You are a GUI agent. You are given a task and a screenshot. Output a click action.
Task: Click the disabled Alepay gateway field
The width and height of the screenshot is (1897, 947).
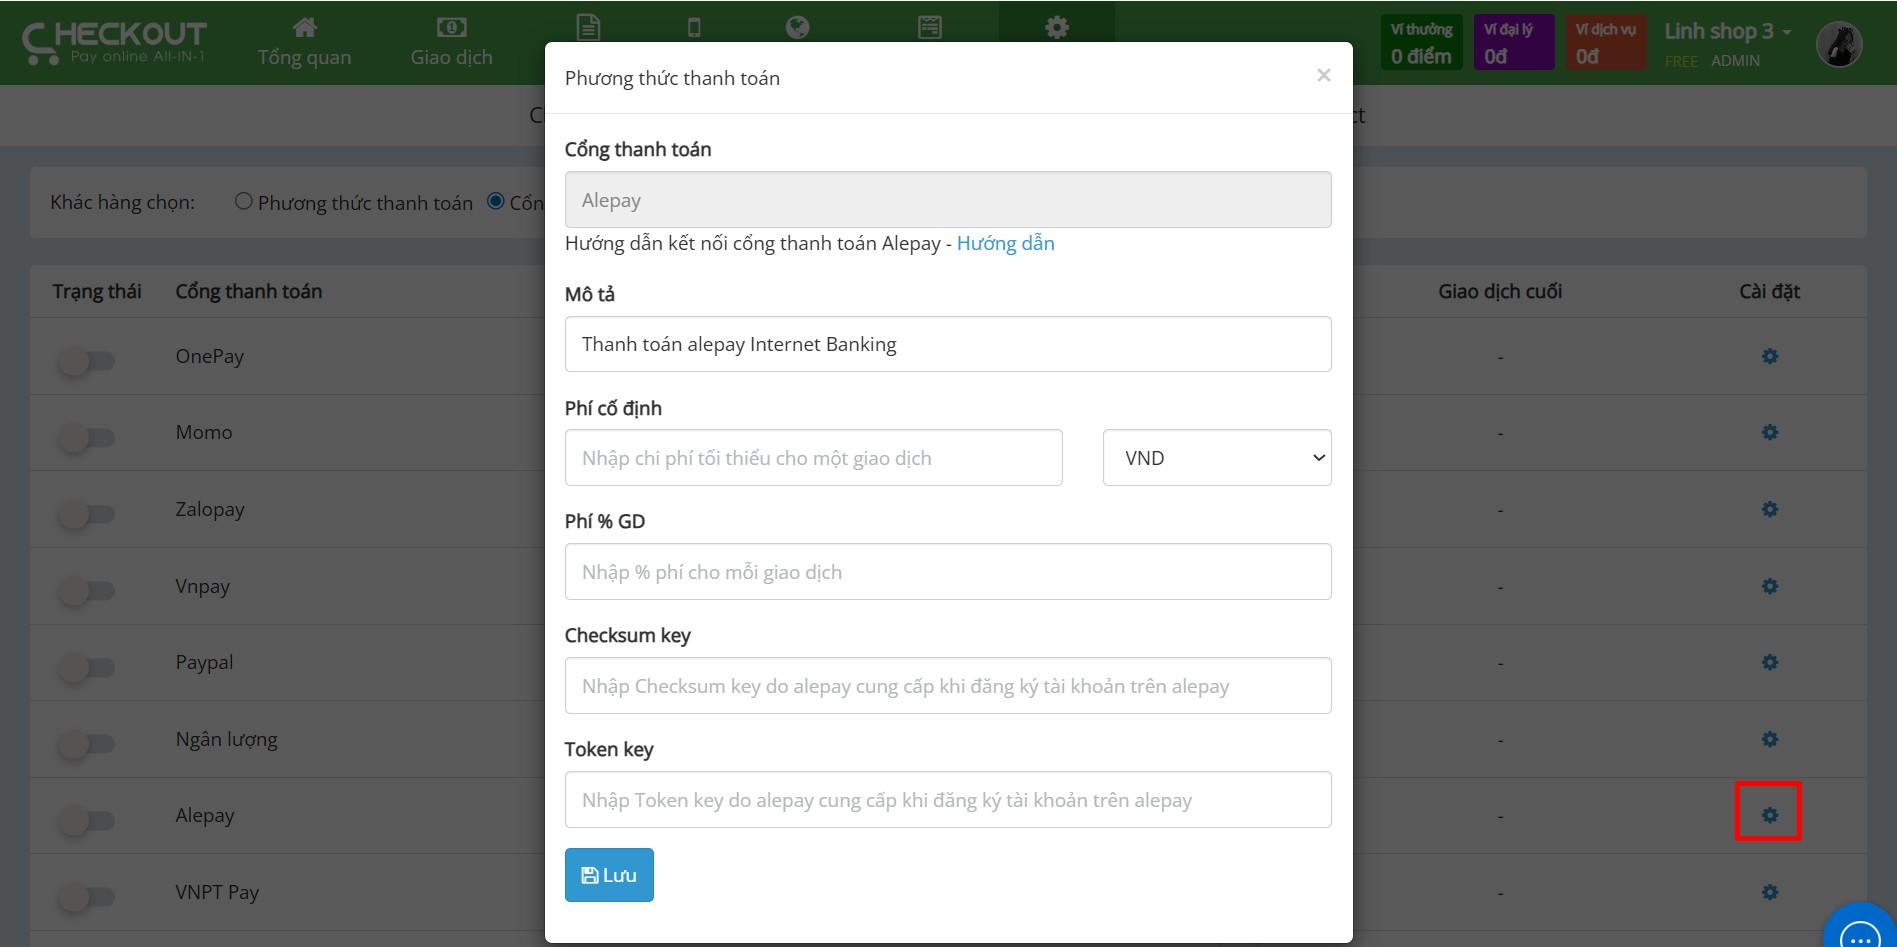[x=948, y=200]
